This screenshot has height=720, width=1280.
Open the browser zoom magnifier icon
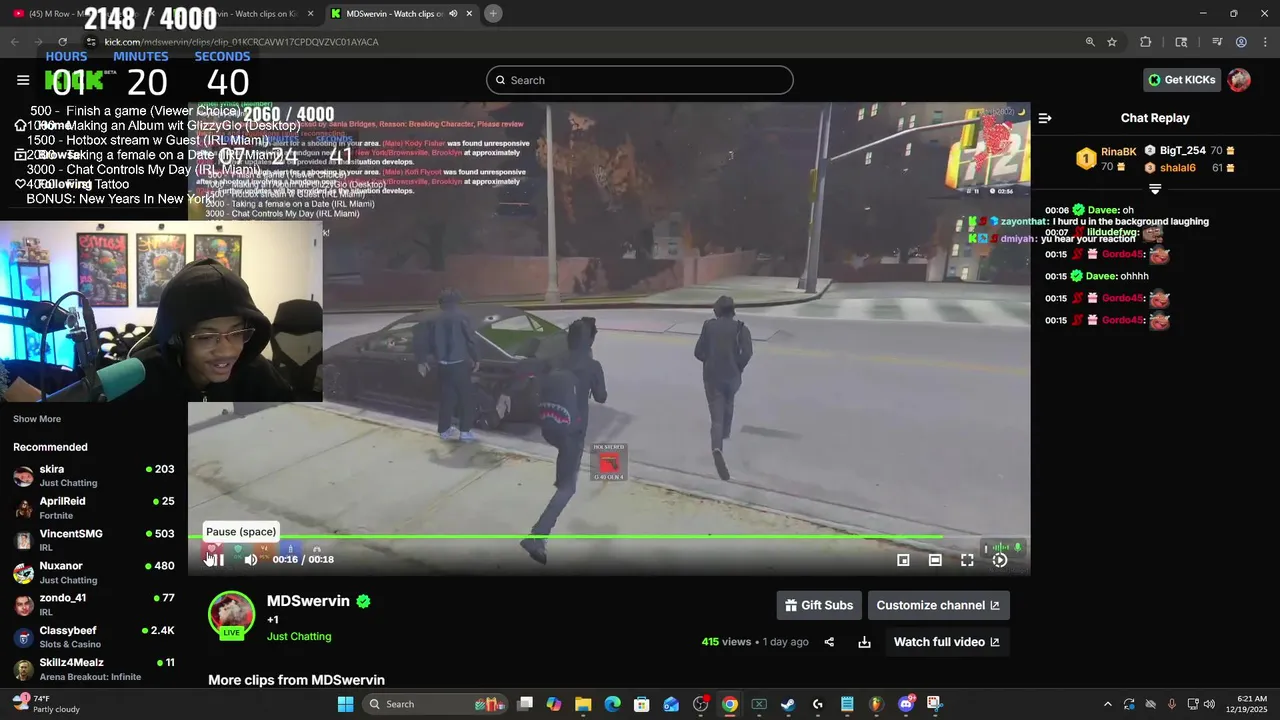tap(1090, 42)
